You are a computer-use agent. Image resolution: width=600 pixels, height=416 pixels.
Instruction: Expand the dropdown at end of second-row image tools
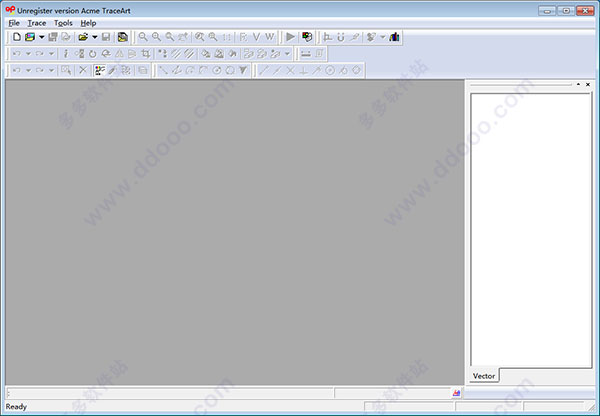click(287, 54)
